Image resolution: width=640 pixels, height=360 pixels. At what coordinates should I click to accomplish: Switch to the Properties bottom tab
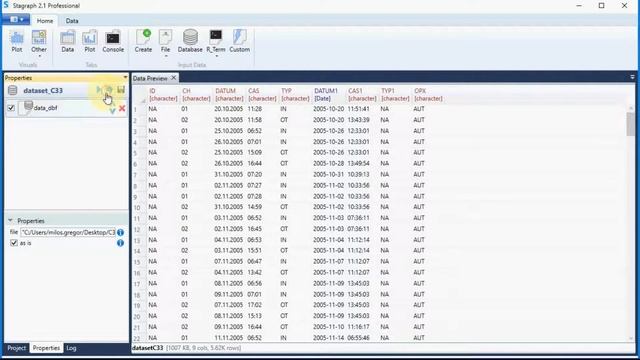click(x=46, y=348)
